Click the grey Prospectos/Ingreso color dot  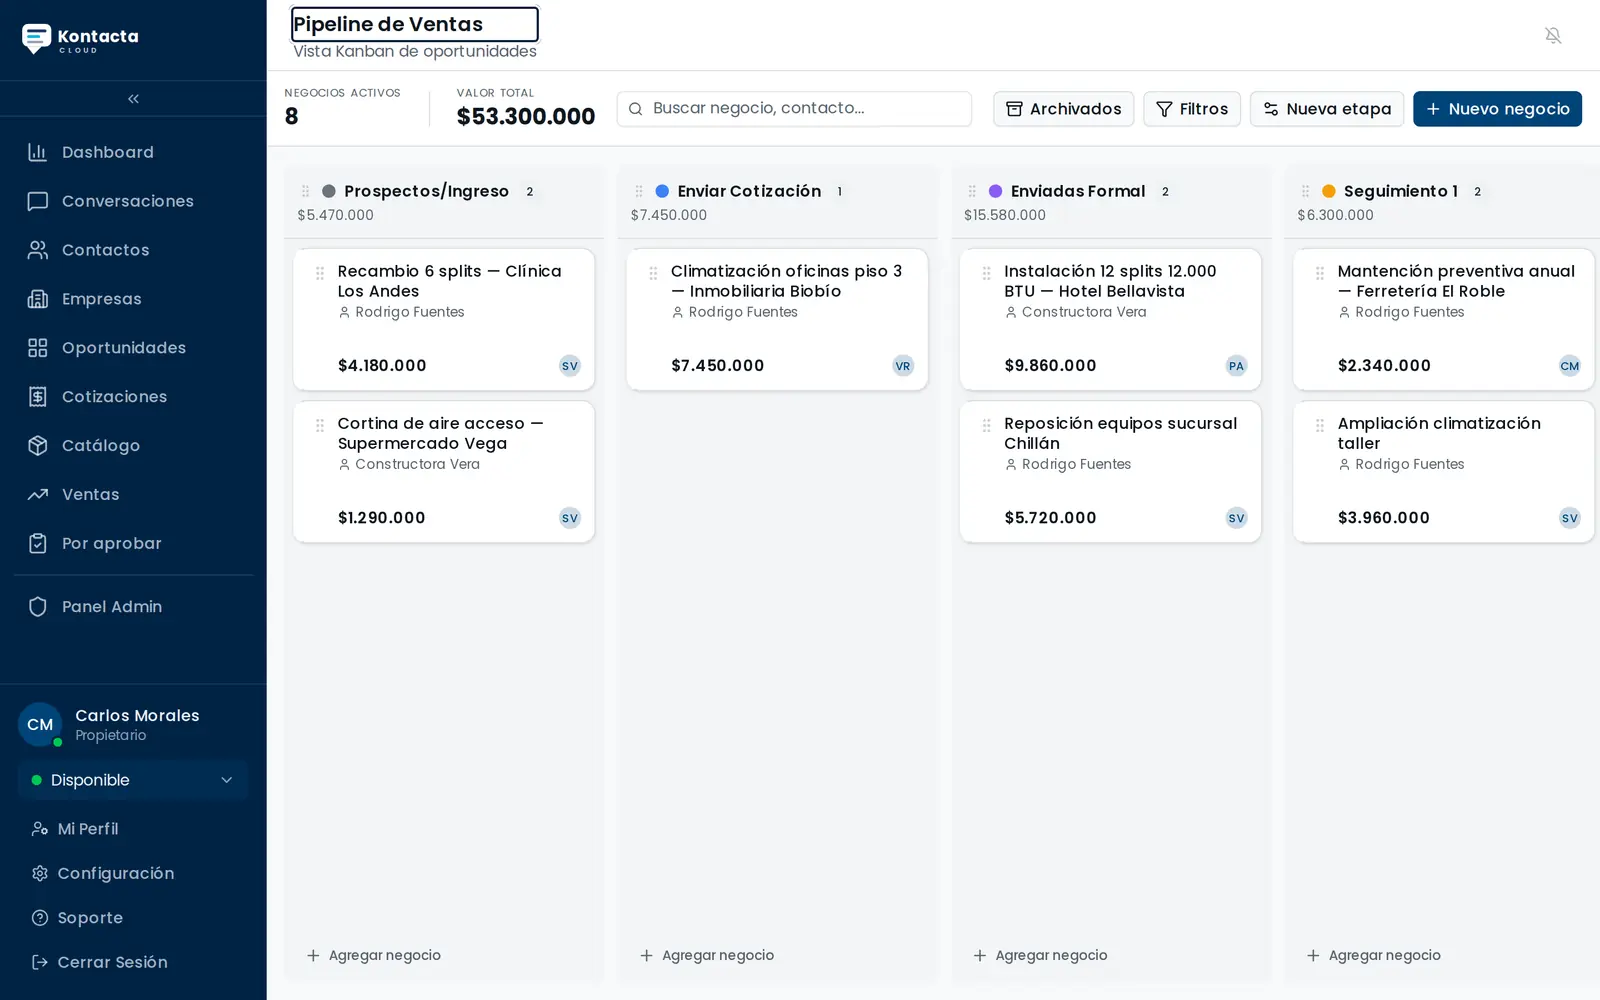coord(329,191)
